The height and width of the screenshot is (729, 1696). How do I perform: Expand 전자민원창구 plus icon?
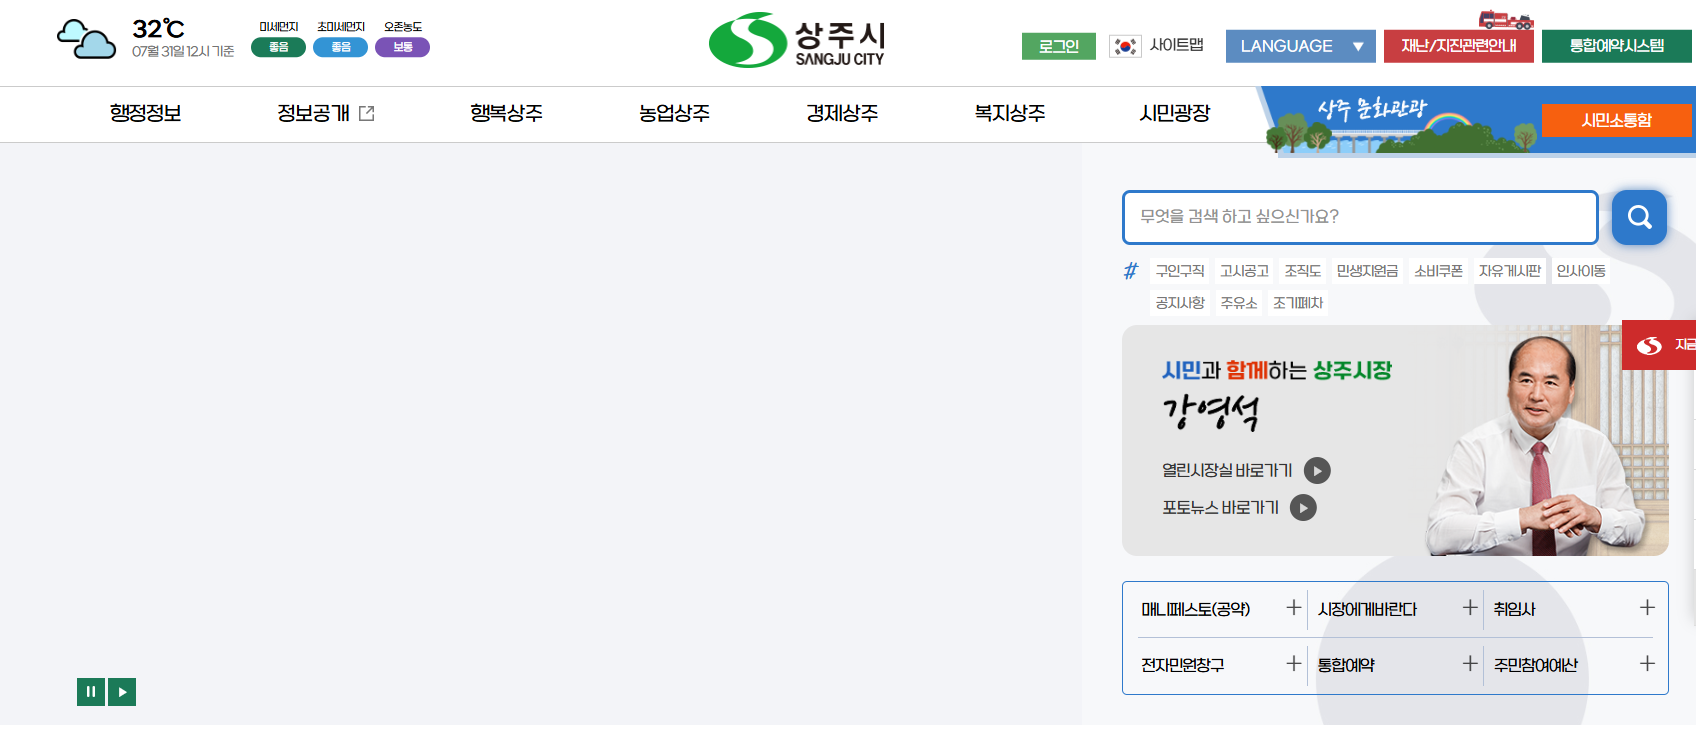[1294, 664]
